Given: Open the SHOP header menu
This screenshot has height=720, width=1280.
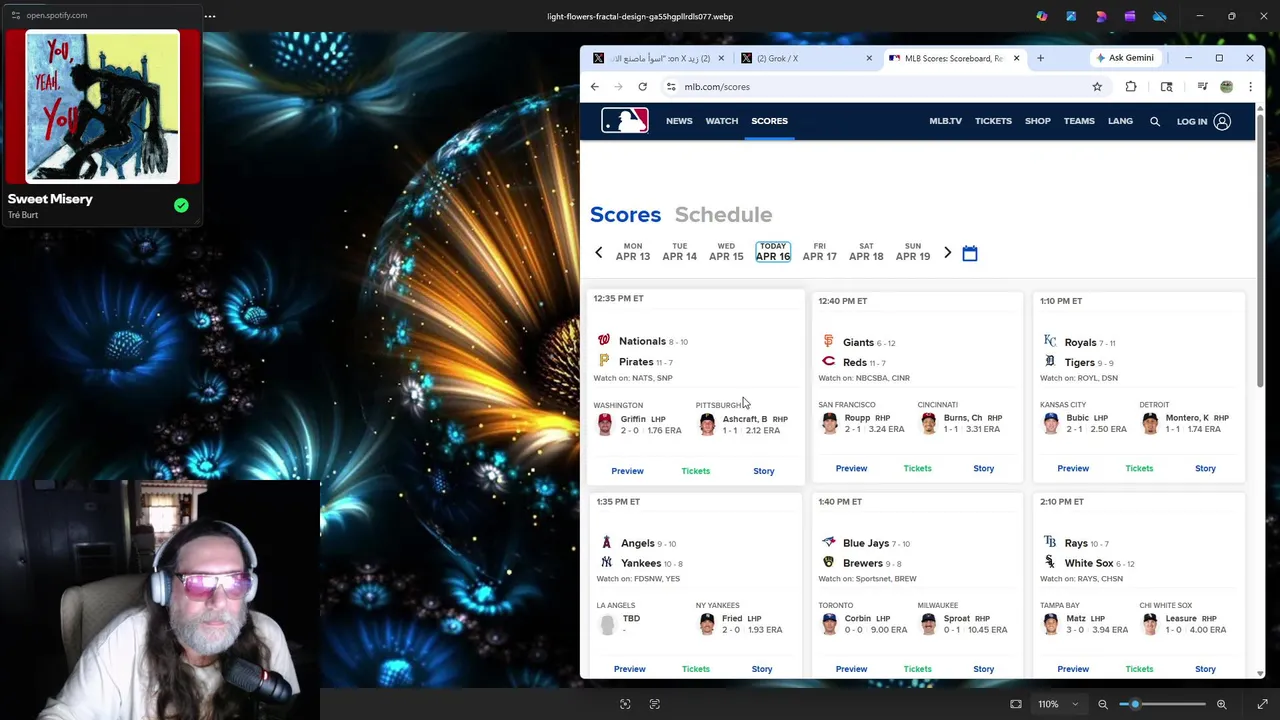Looking at the screenshot, I should point(1037,121).
